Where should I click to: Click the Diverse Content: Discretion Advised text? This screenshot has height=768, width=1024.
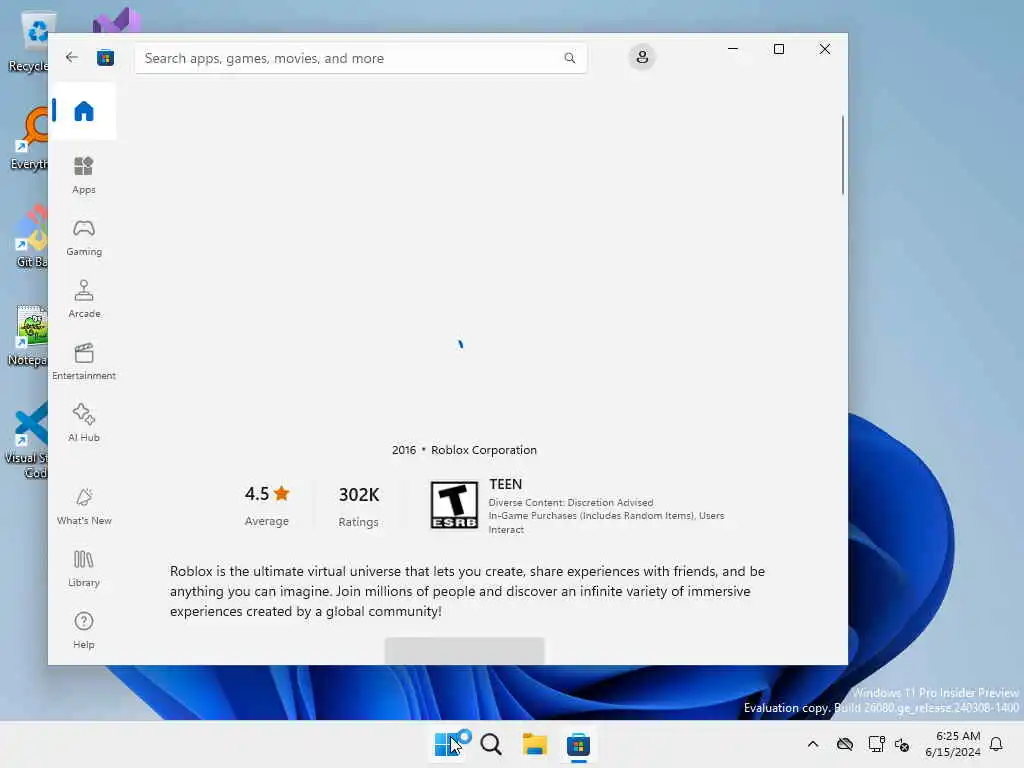pyautogui.click(x=571, y=503)
